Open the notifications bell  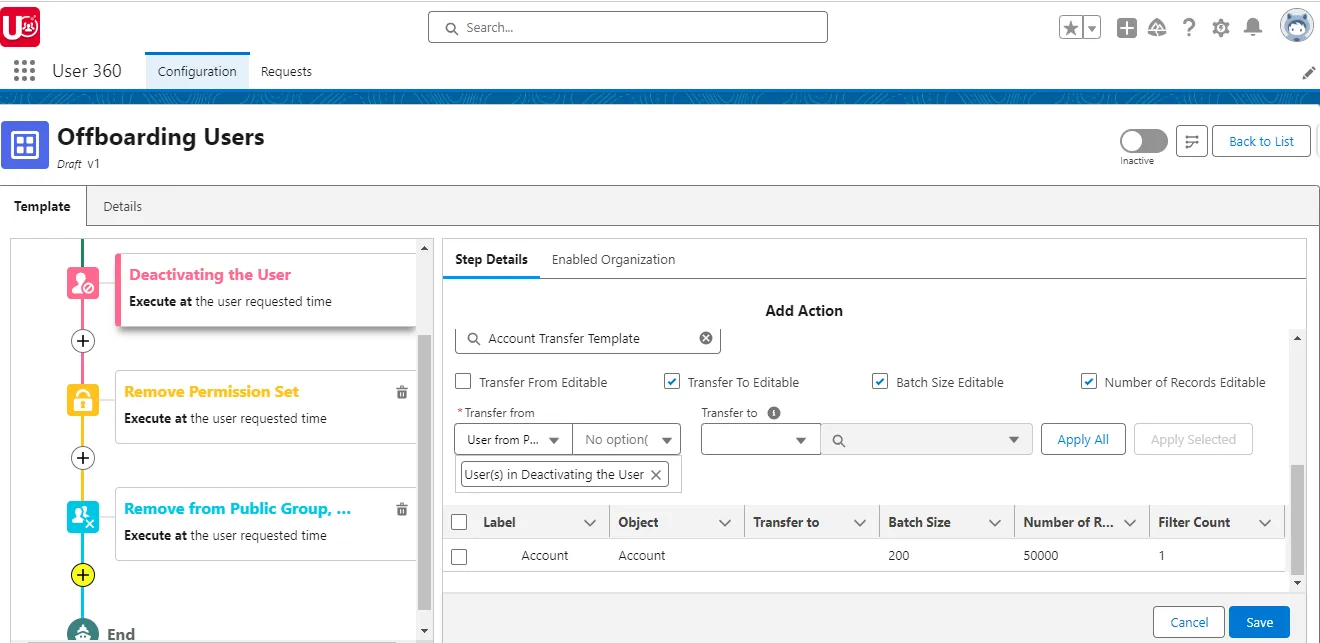[x=1253, y=26]
